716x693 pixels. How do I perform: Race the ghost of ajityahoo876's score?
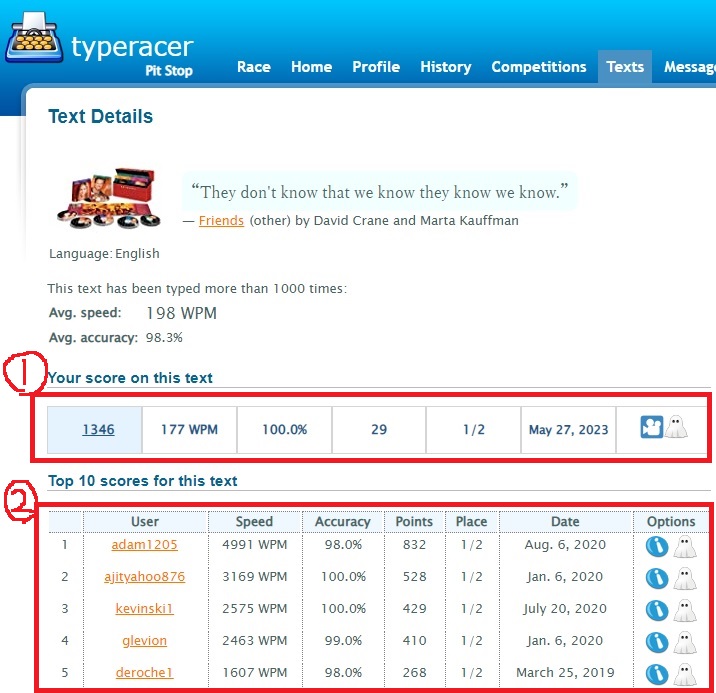pos(685,578)
